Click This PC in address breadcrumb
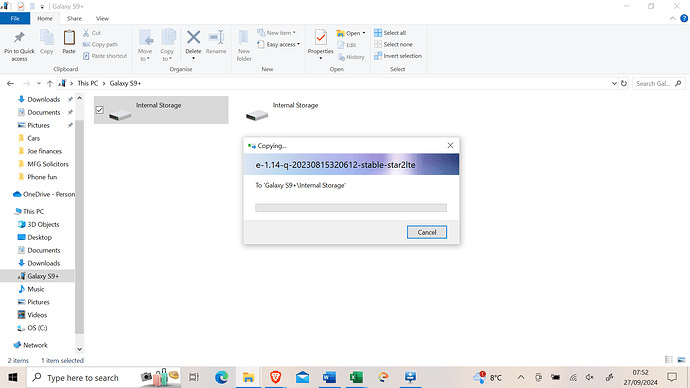This screenshot has width=690, height=388. click(x=88, y=83)
